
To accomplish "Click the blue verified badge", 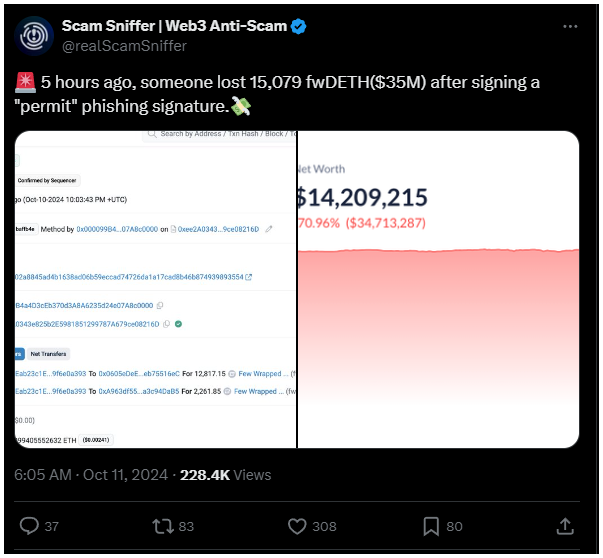I will pyautogui.click(x=298, y=27).
